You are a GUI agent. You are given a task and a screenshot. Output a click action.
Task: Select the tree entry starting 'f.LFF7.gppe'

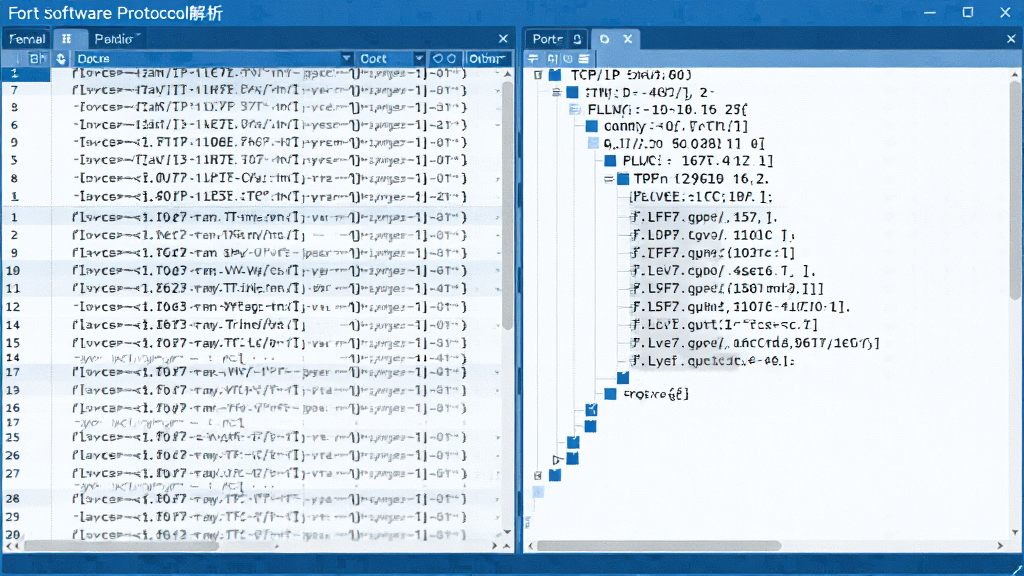(704, 217)
